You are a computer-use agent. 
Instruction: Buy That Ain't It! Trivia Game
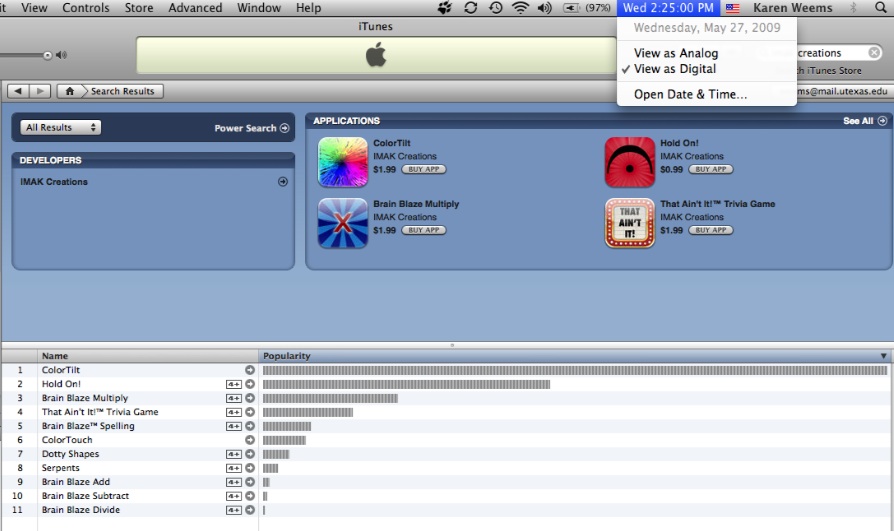pyautogui.click(x=710, y=230)
